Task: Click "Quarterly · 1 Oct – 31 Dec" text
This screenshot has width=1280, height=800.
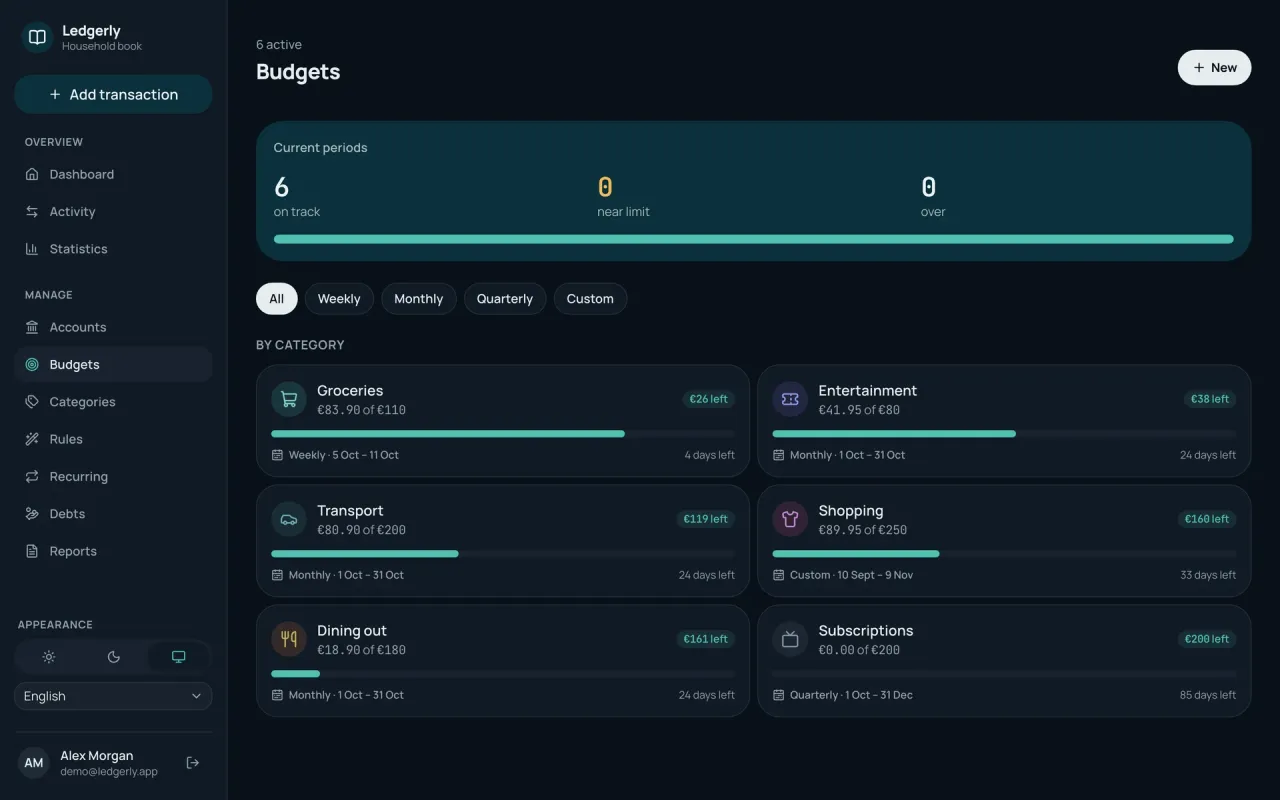Action: (x=851, y=695)
